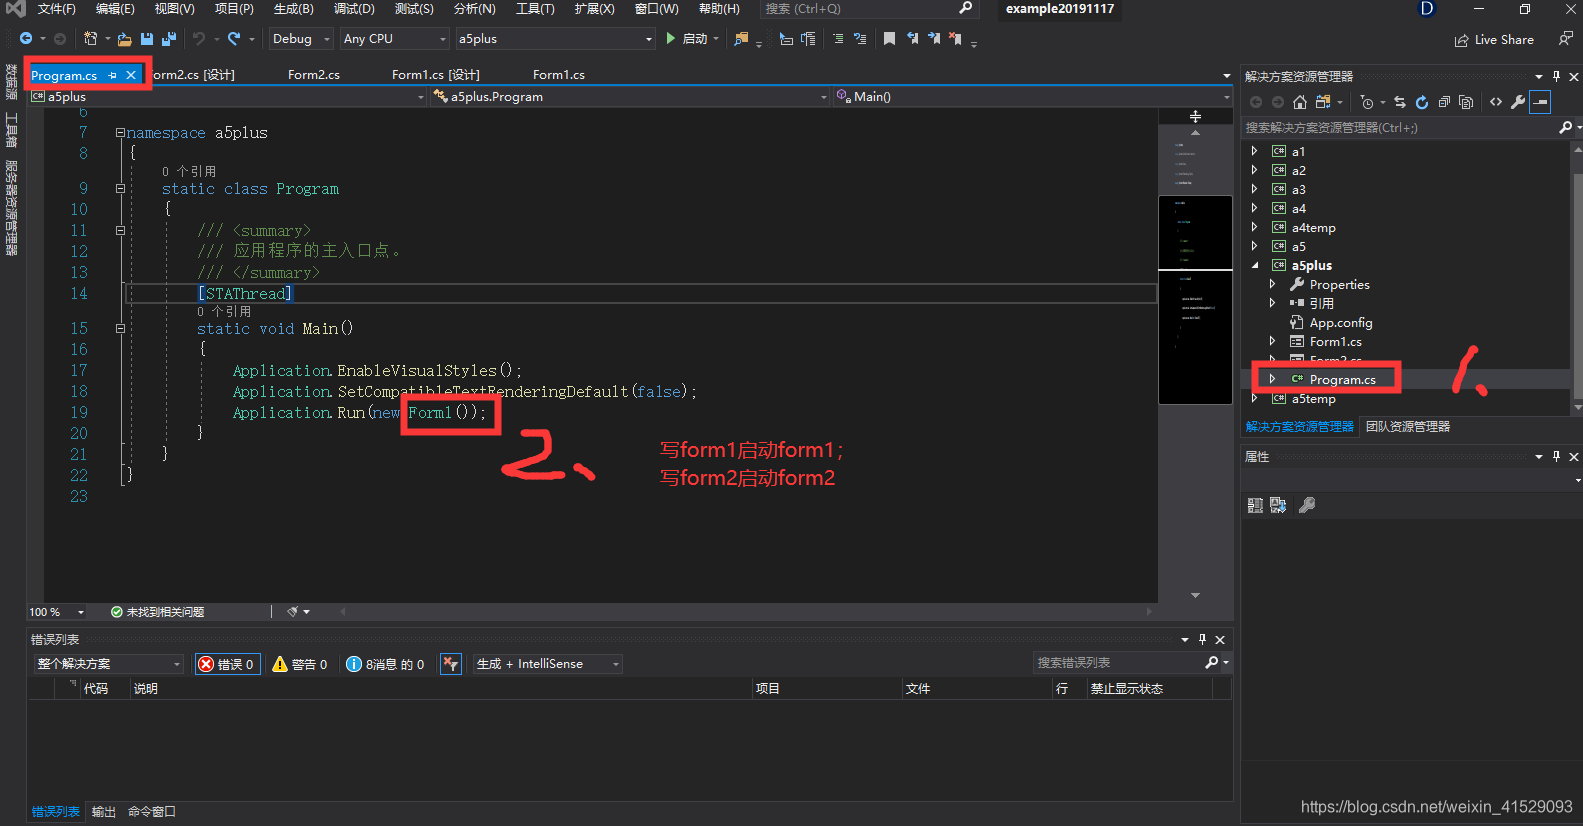The image size is (1583, 826).
Task: Open the 文件(F) menu
Action: coord(57,9)
